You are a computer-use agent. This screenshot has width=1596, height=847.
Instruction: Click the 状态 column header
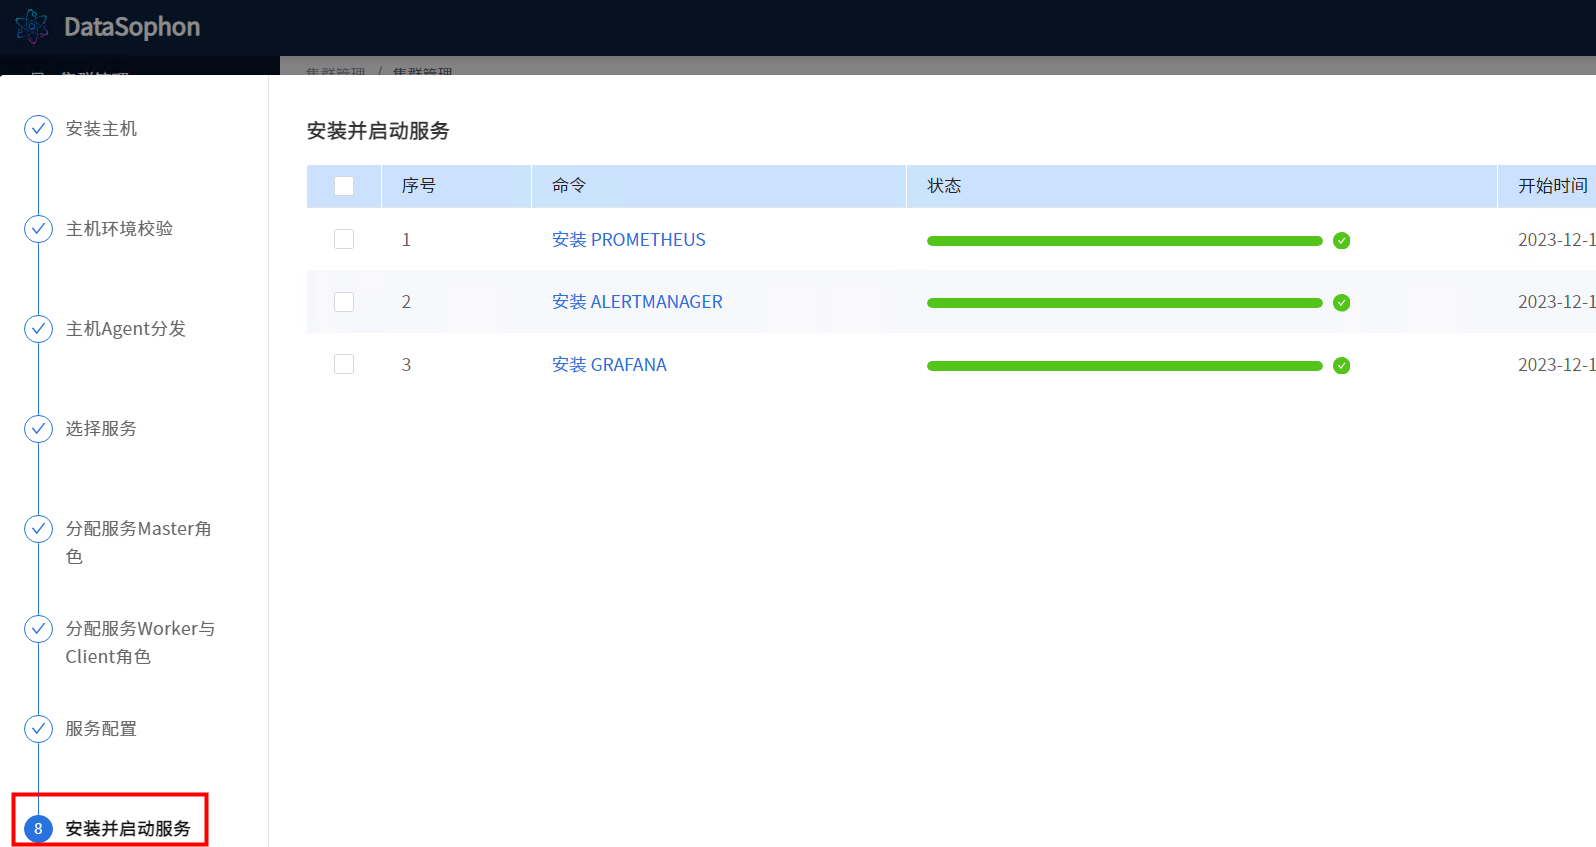pyautogui.click(x=944, y=186)
